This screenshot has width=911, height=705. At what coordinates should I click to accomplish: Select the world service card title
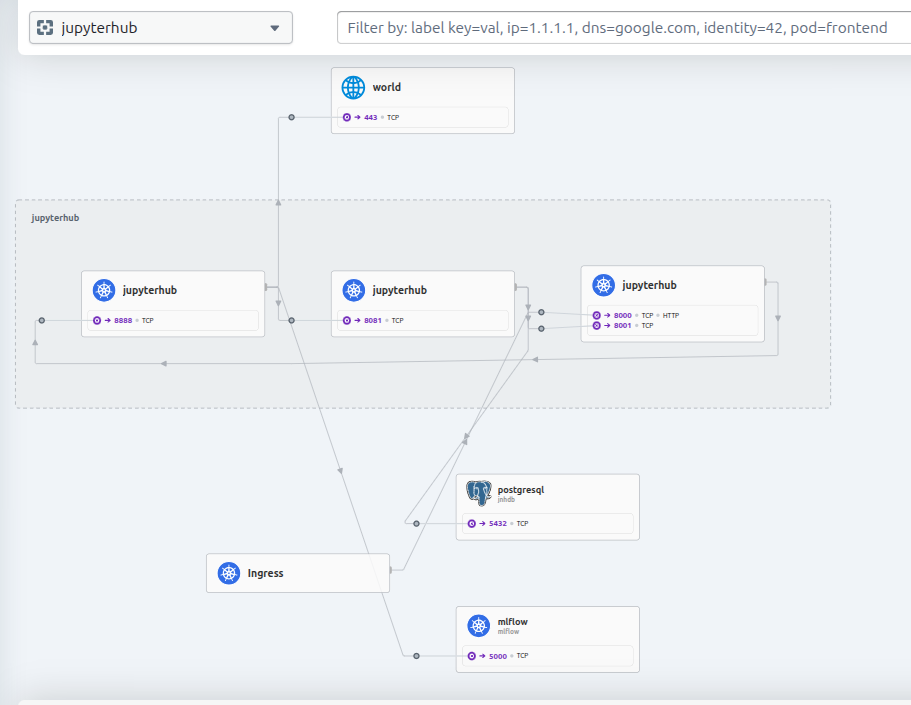click(386, 87)
